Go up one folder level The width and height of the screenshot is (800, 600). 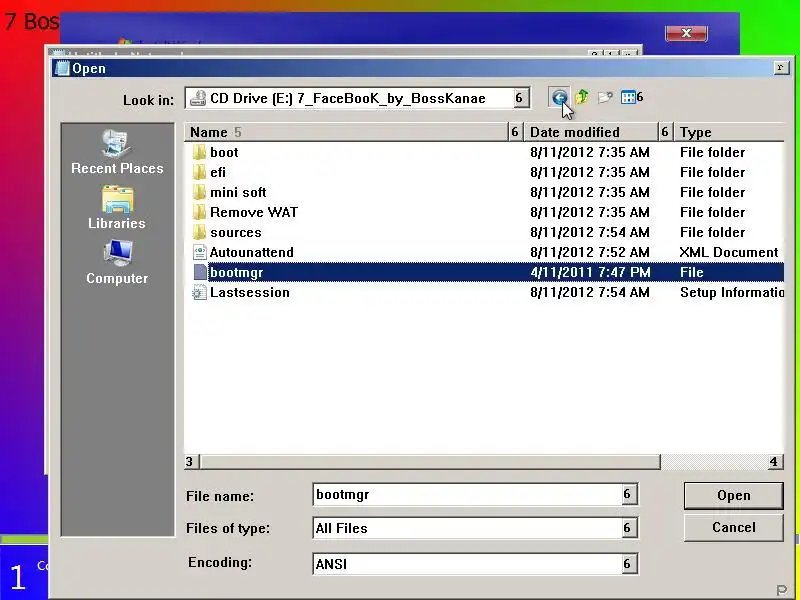click(582, 97)
